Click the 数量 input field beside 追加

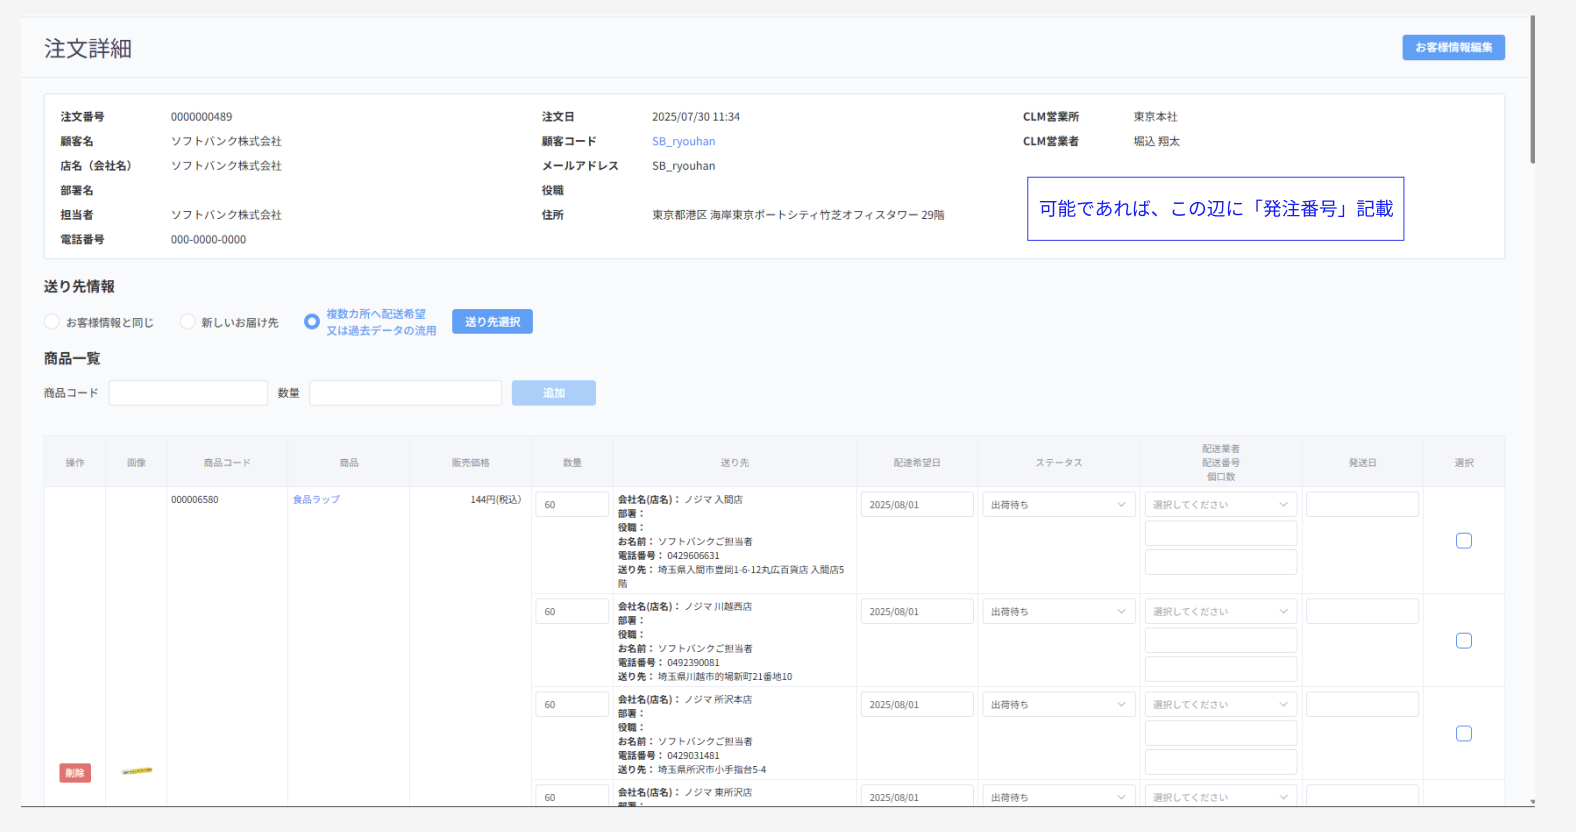click(x=405, y=393)
